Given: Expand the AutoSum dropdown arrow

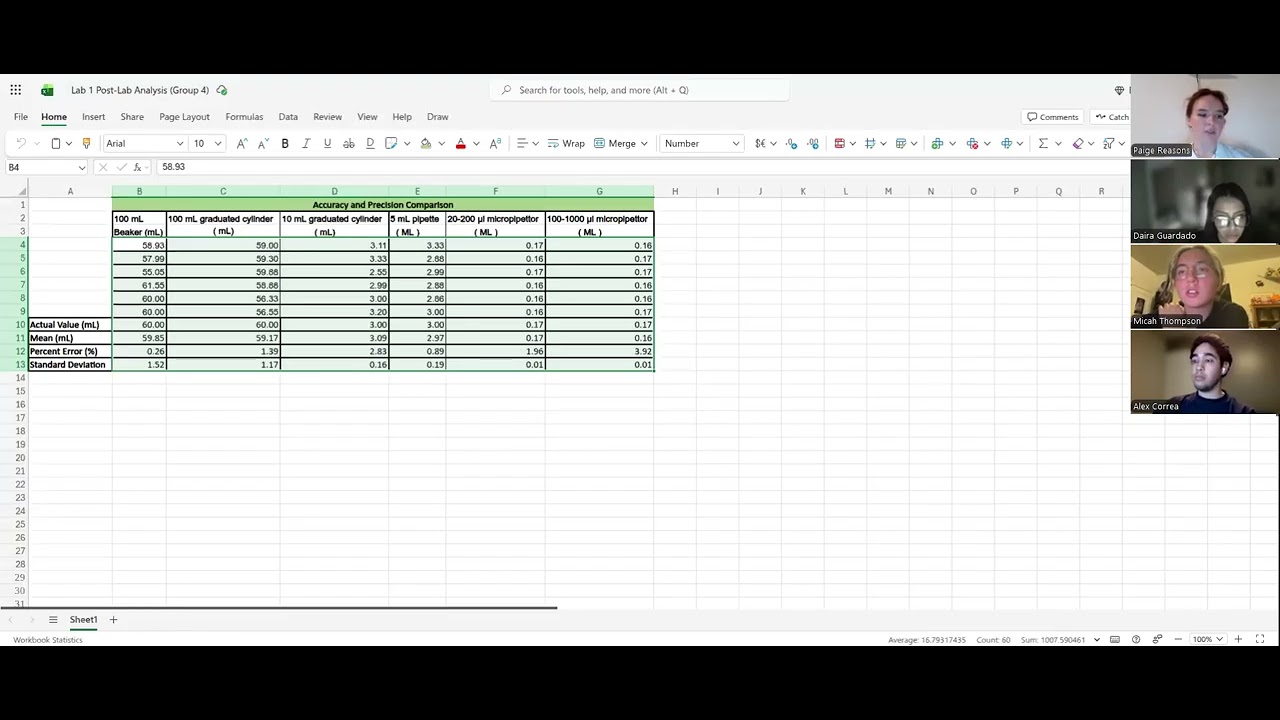Looking at the screenshot, I should click(x=1057, y=144).
